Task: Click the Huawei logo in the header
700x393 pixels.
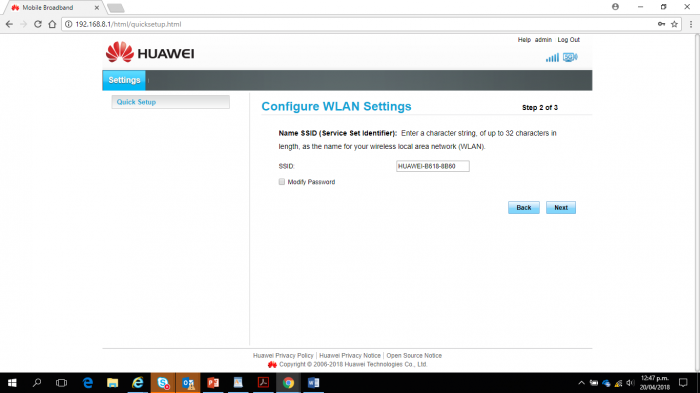Action: [x=150, y=53]
